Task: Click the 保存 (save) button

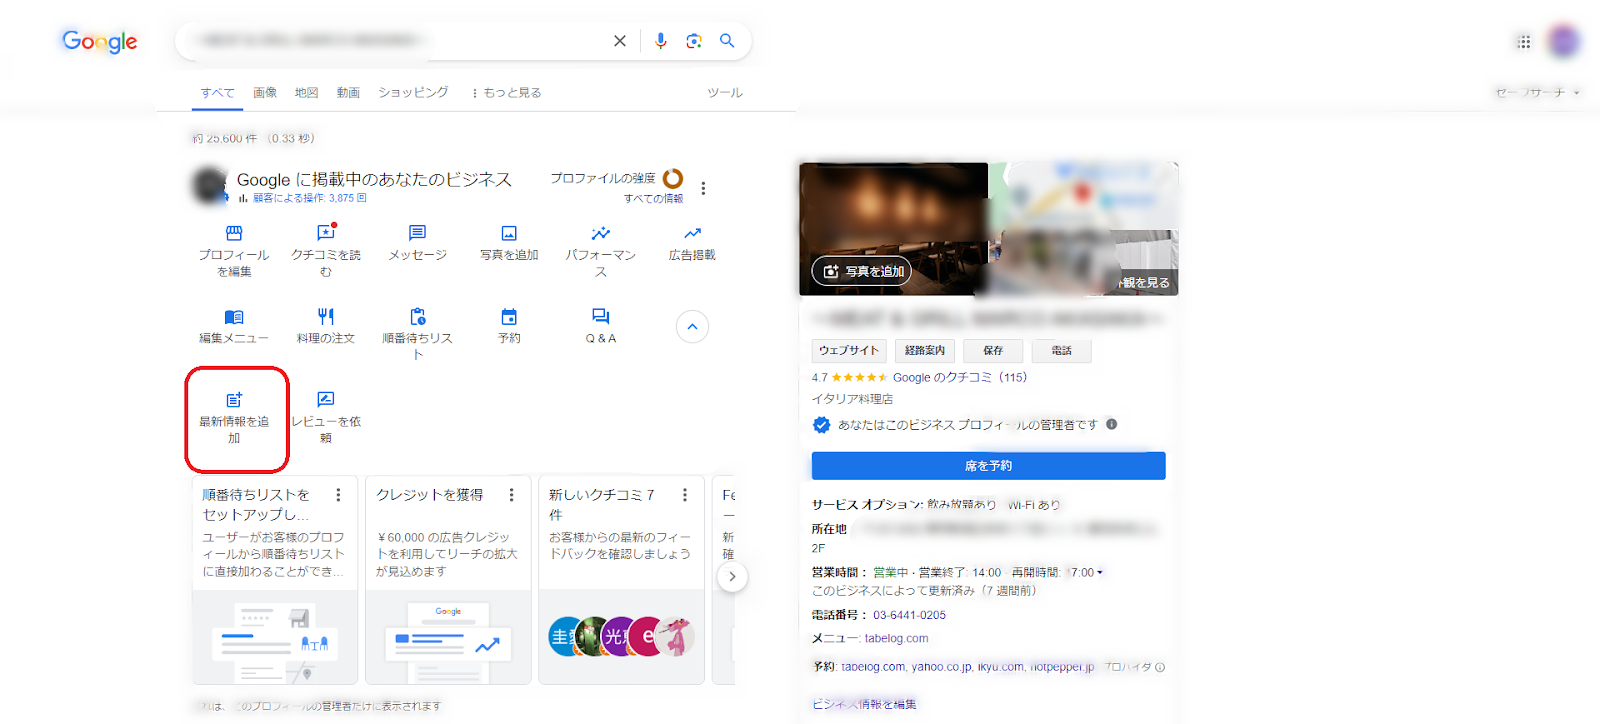Action: click(993, 350)
